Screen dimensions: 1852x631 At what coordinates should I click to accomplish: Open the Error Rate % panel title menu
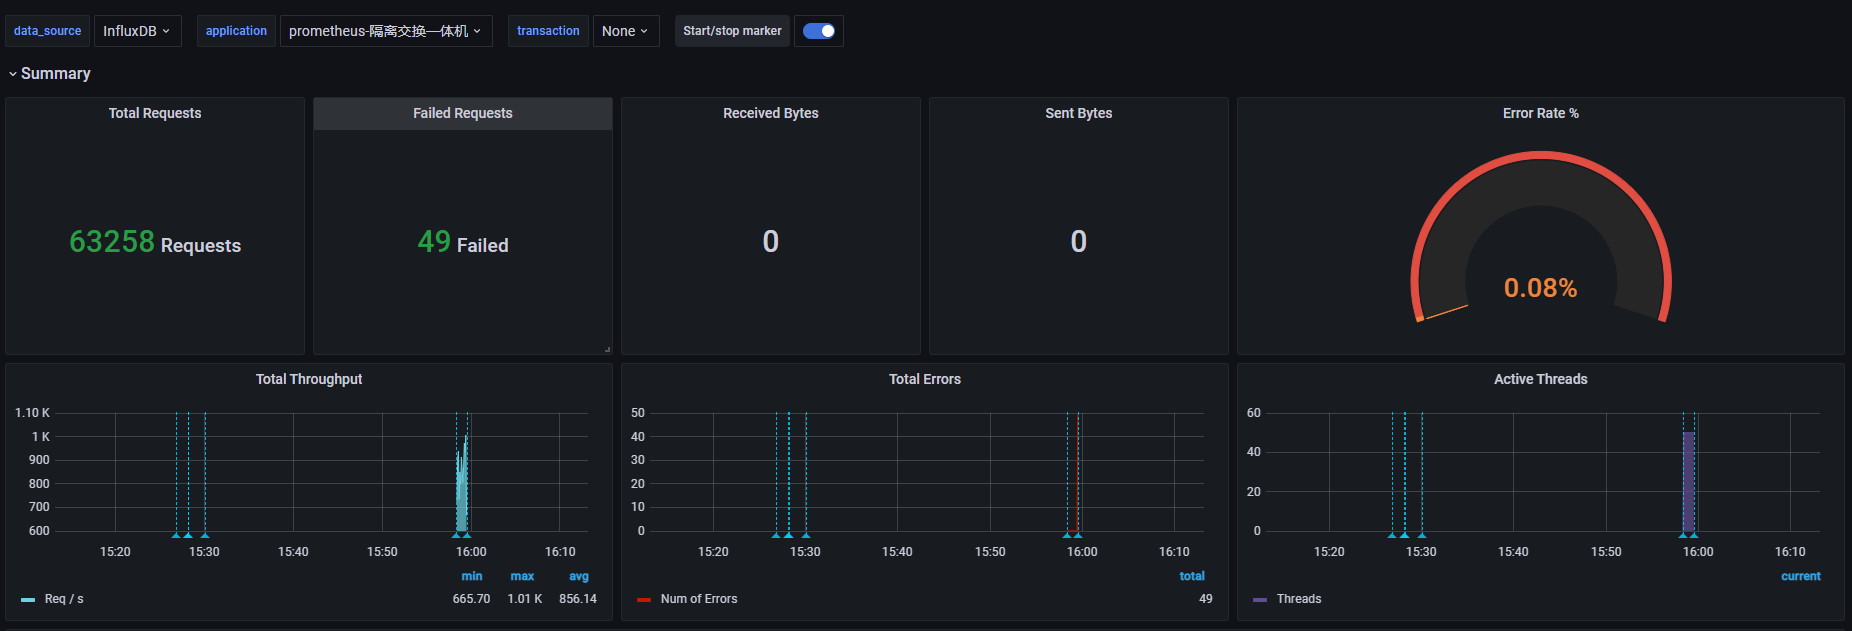tap(1541, 113)
